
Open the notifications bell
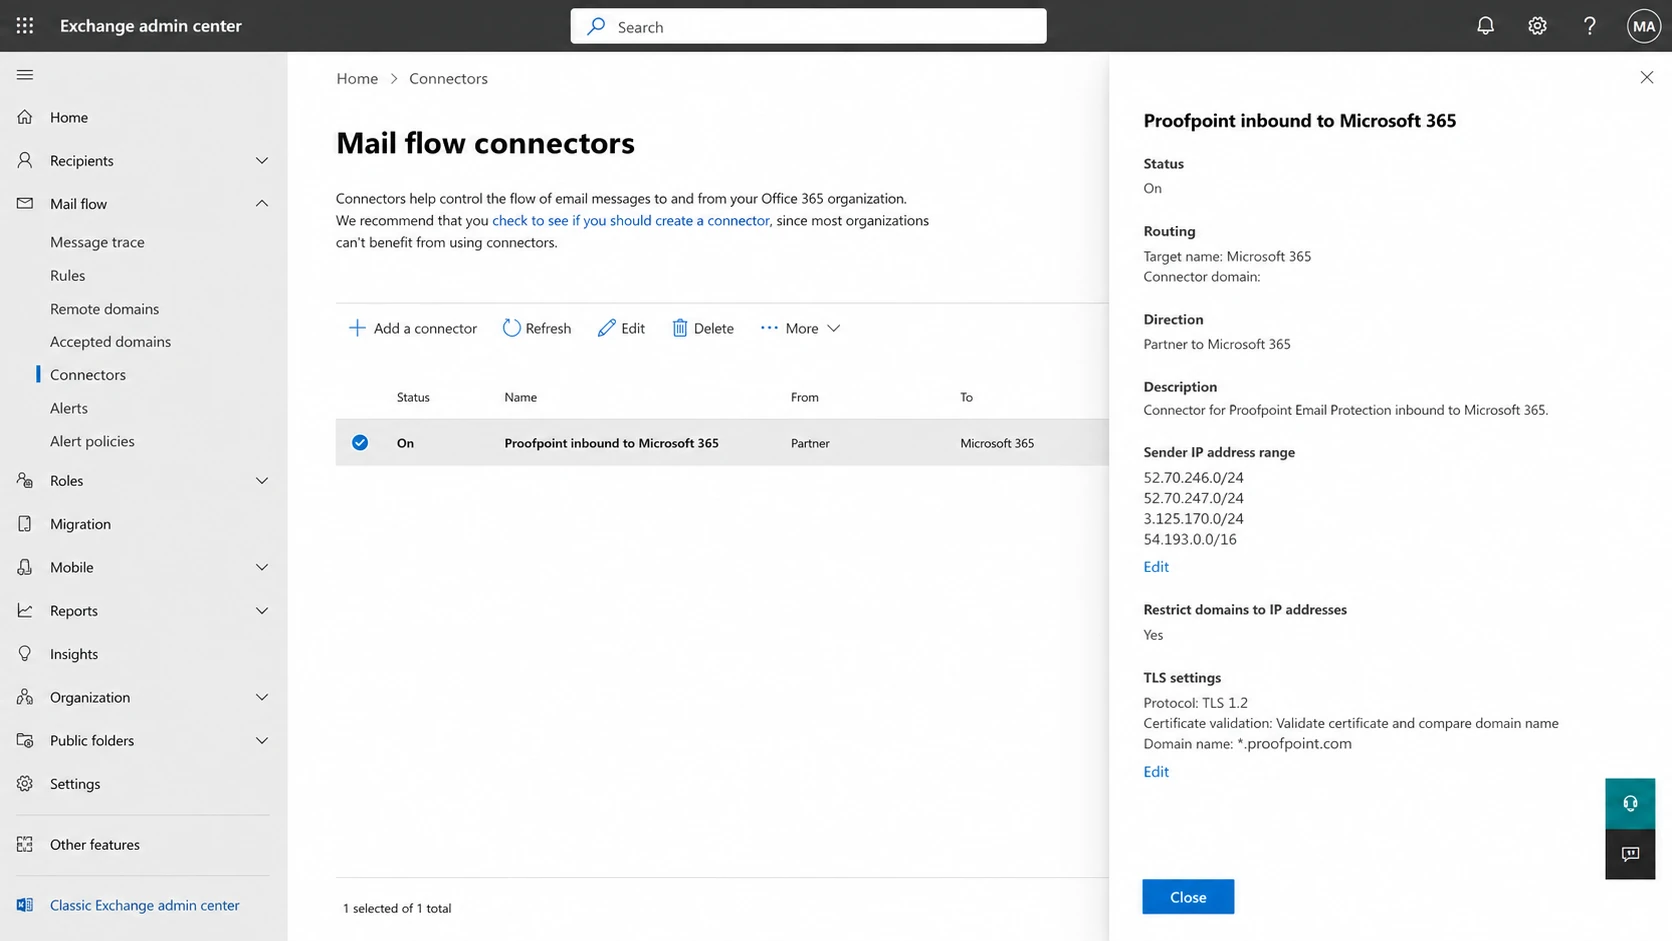click(x=1485, y=26)
